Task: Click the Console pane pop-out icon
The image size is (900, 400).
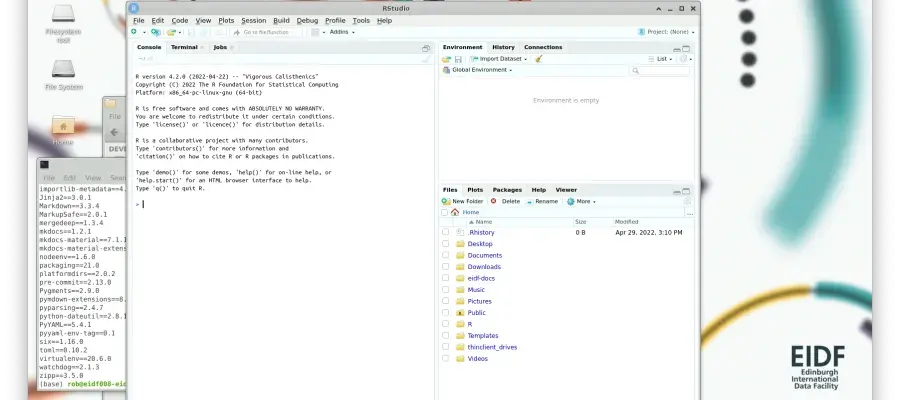Action: pyautogui.click(x=426, y=49)
